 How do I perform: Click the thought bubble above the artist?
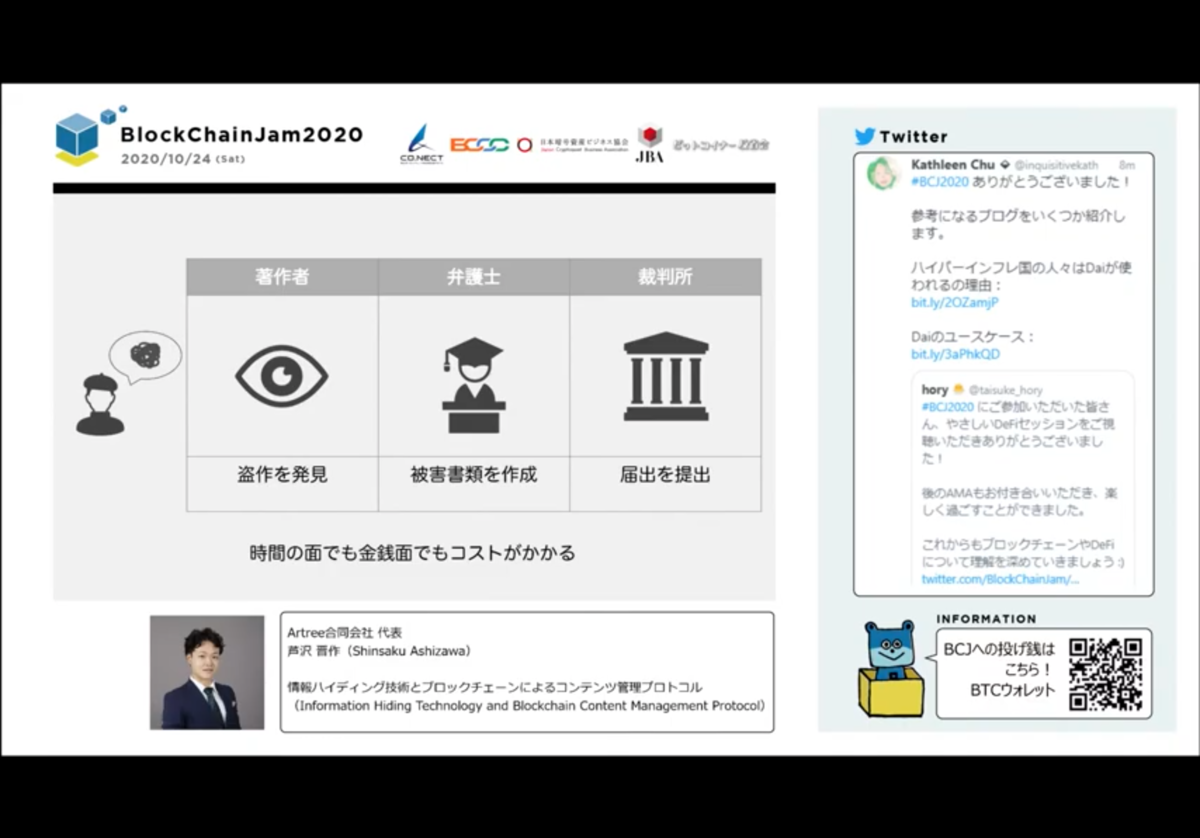pyautogui.click(x=145, y=357)
